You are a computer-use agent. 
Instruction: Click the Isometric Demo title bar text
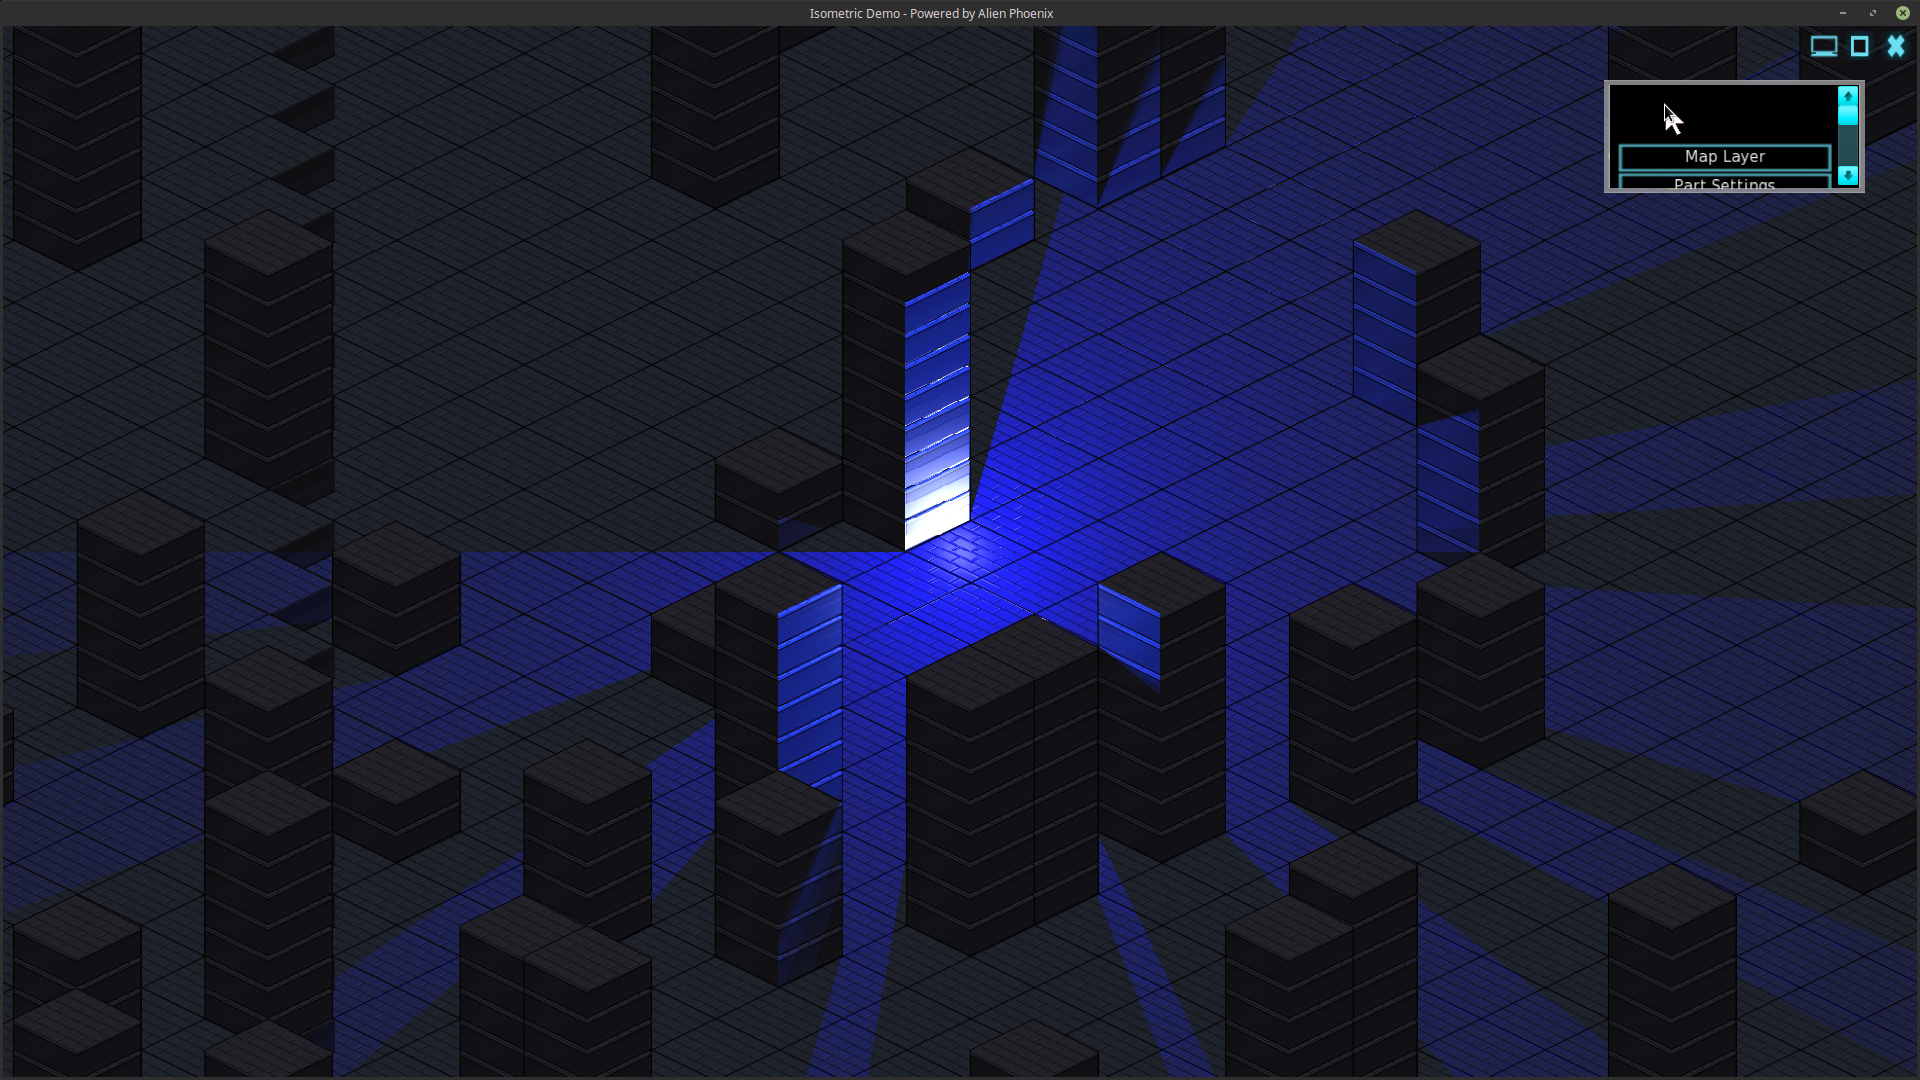click(930, 13)
